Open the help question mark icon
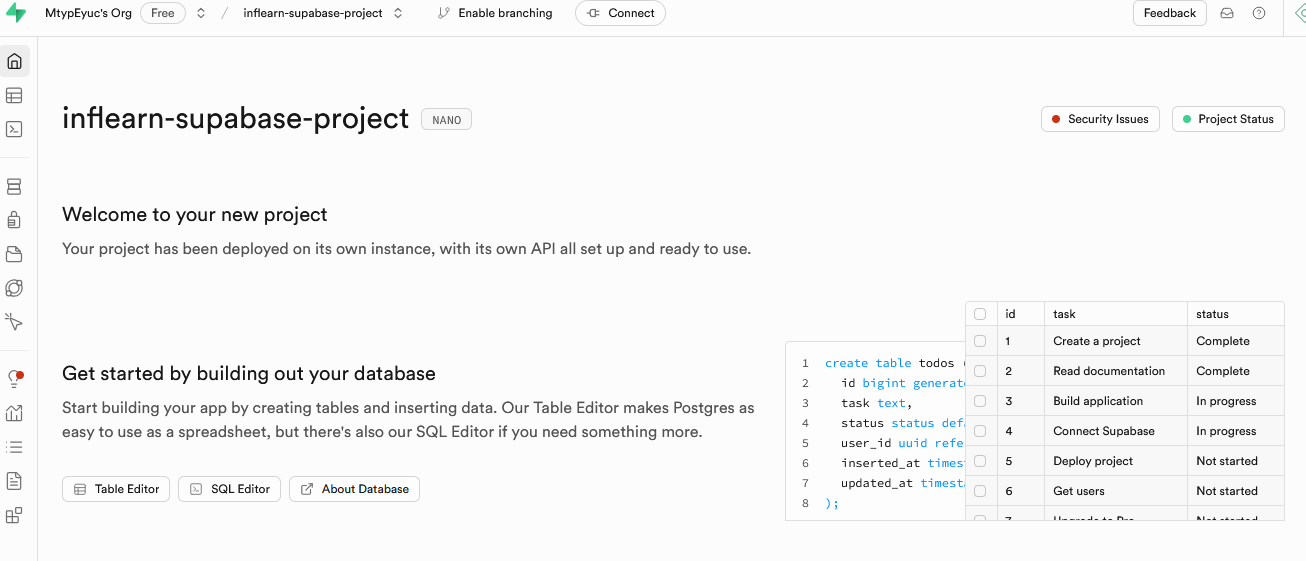 tap(1259, 13)
